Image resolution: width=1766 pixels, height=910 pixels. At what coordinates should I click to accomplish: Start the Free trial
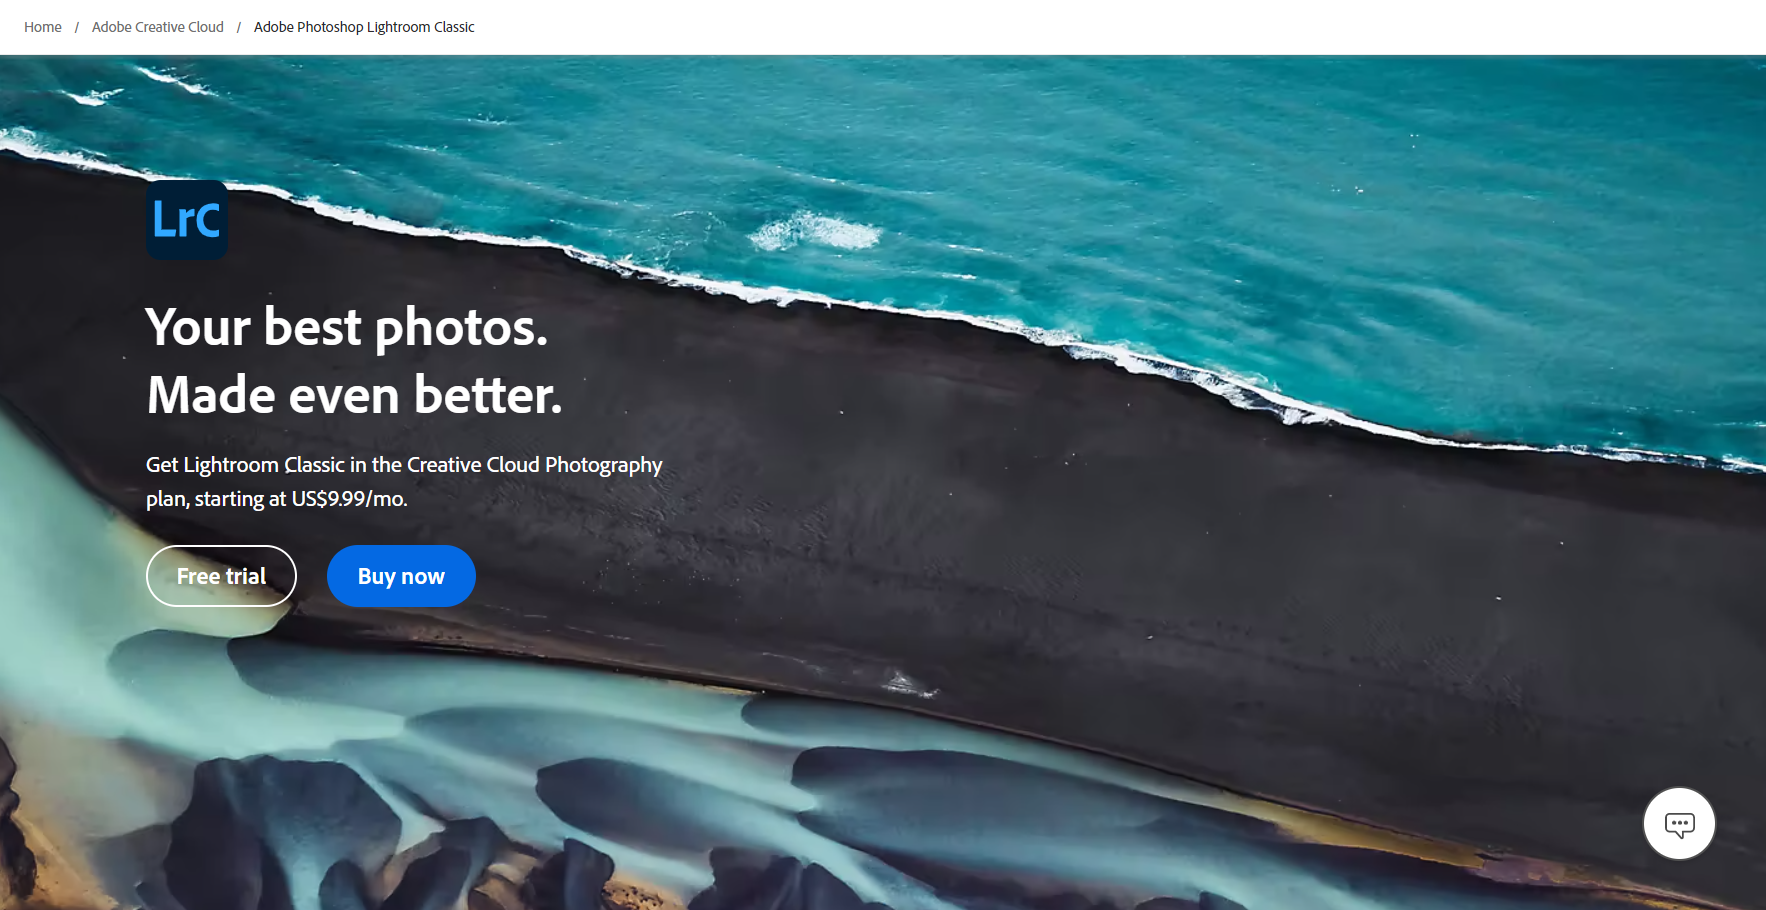(x=221, y=576)
